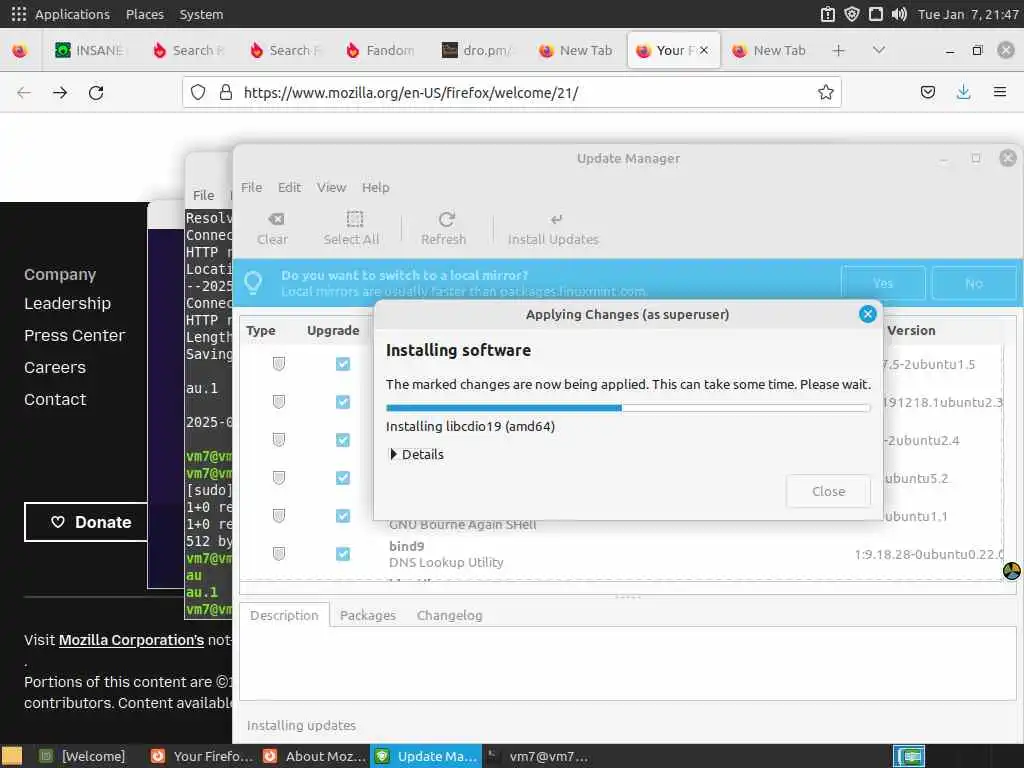
Task: Click the shield update icon in top panel
Action: (x=852, y=14)
